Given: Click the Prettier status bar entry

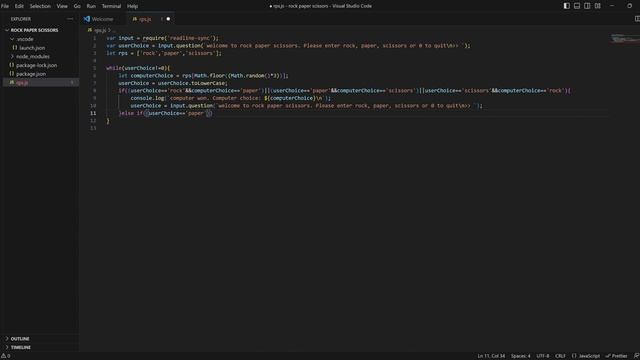Looking at the screenshot, I should 616,356.
